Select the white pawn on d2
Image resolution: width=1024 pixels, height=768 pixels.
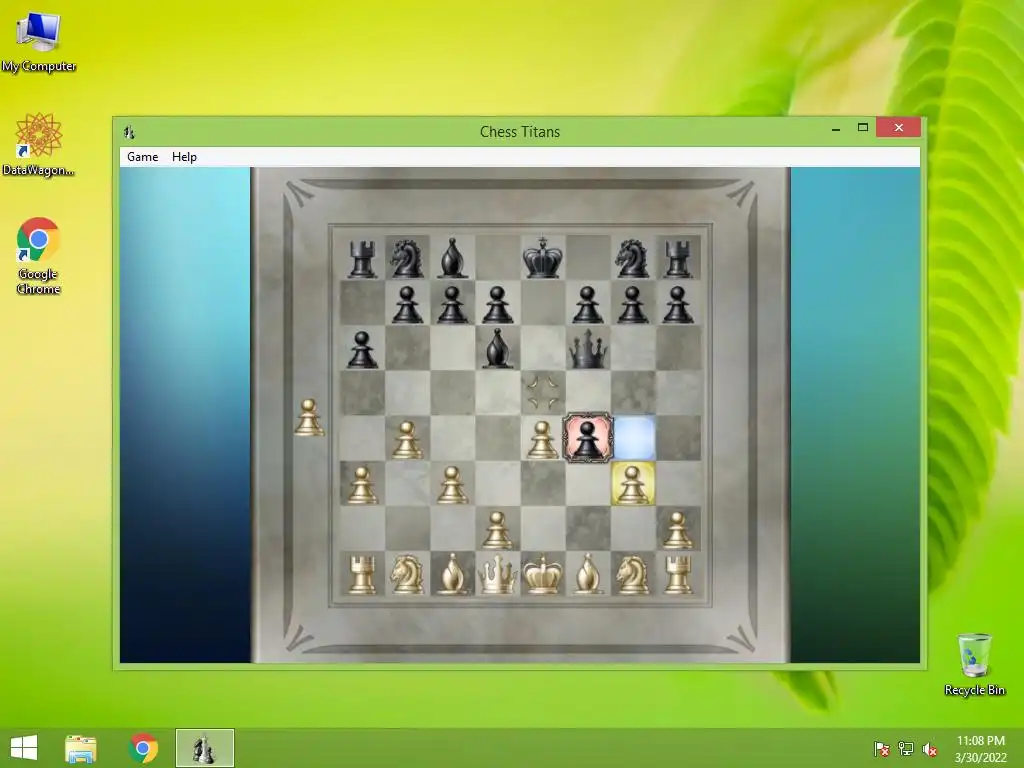click(497, 530)
